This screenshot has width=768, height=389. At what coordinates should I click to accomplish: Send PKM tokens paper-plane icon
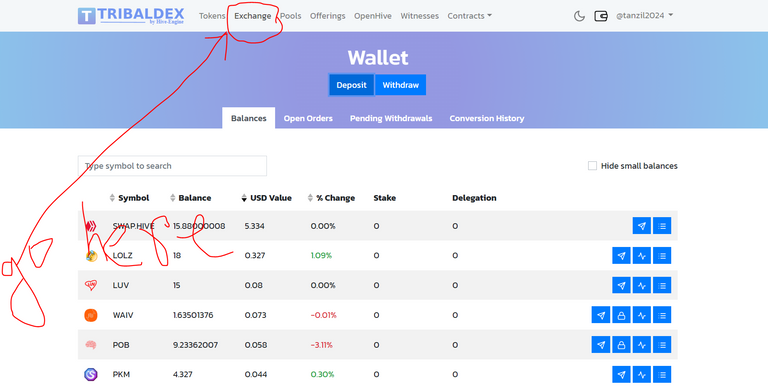621,375
